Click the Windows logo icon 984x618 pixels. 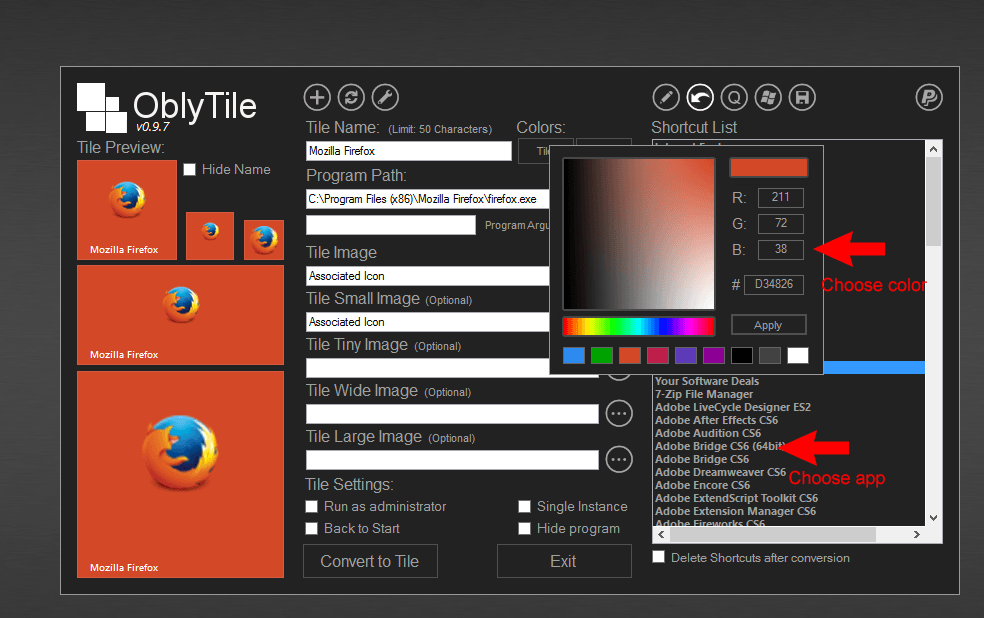point(768,97)
